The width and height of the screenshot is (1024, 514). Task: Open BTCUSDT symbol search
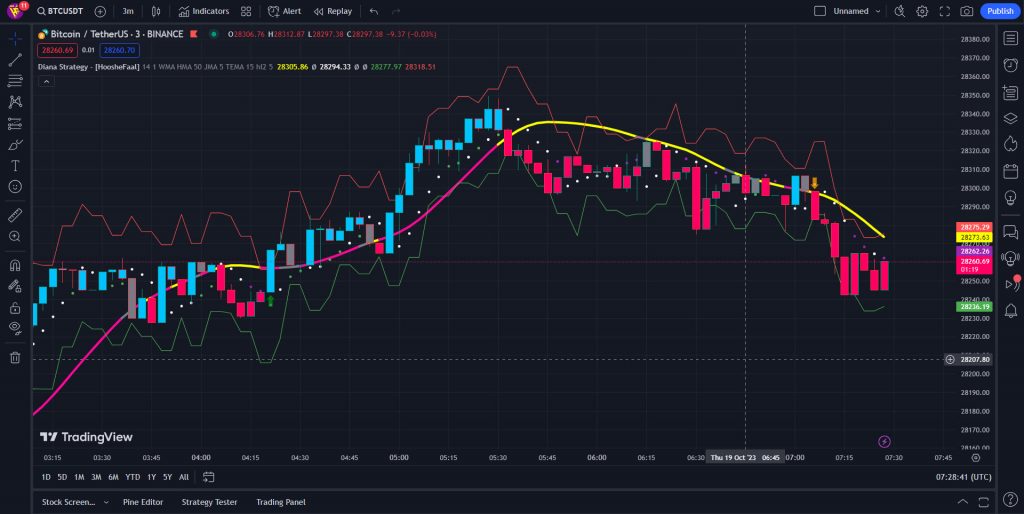coord(61,11)
